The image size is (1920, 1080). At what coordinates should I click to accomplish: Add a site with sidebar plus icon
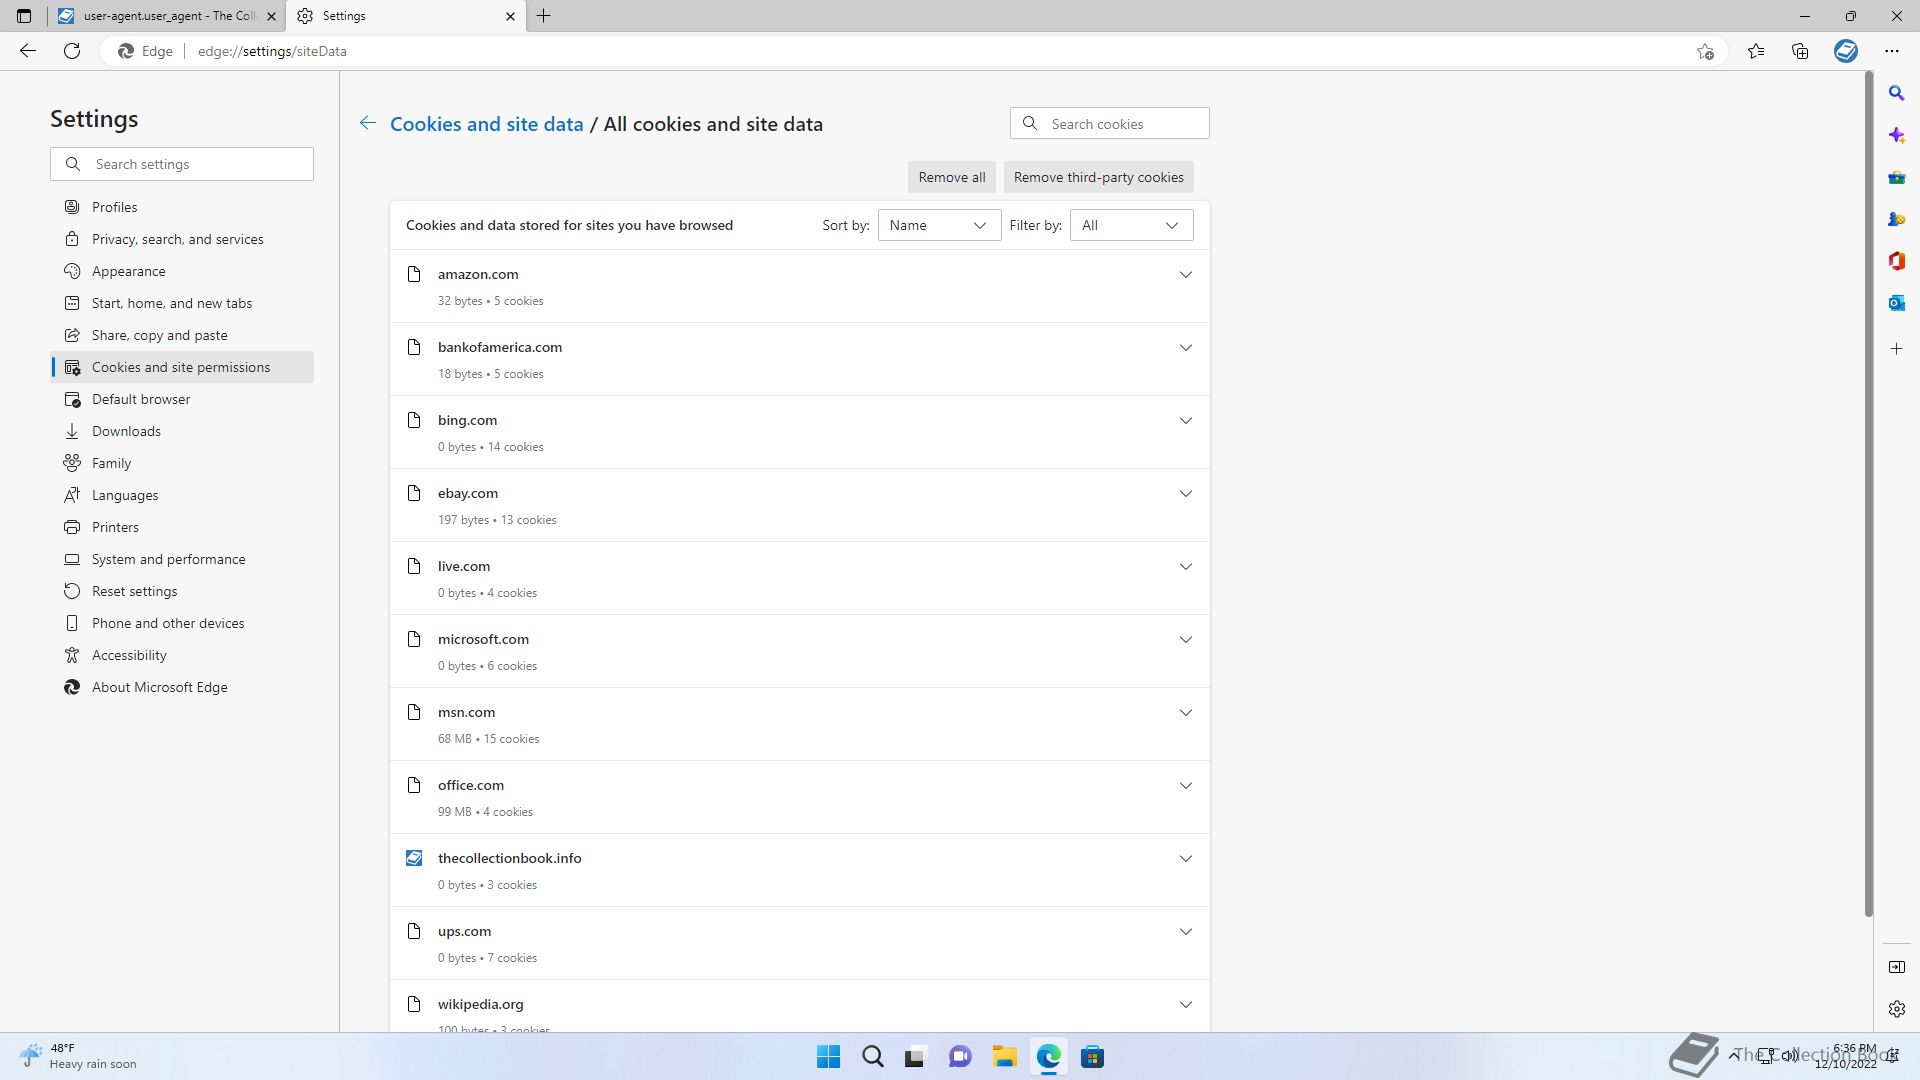point(1896,349)
